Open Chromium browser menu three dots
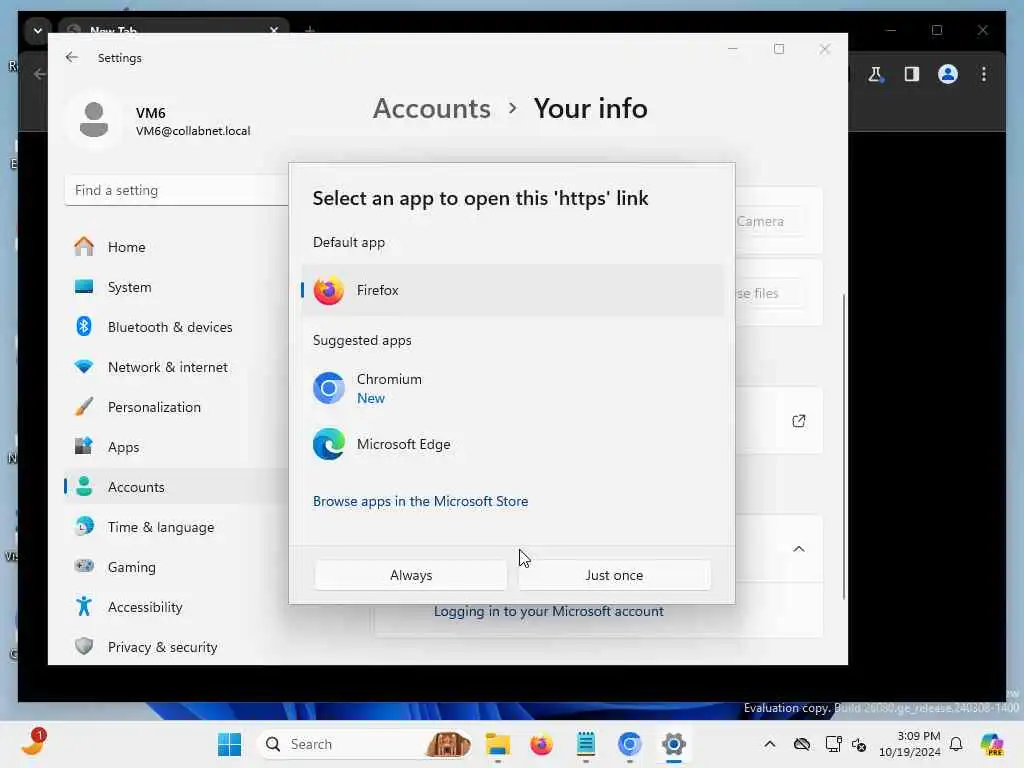The width and height of the screenshot is (1024, 768). coord(984,74)
